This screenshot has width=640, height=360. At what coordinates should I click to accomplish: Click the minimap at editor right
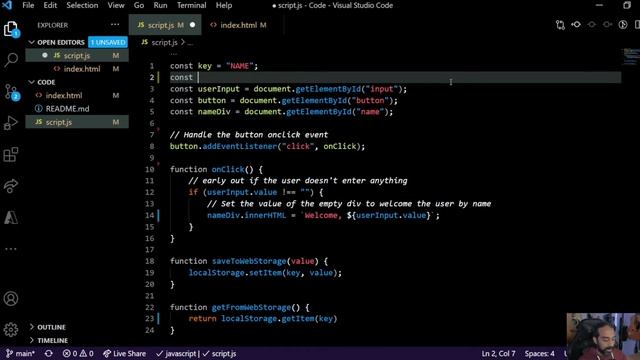631,56
